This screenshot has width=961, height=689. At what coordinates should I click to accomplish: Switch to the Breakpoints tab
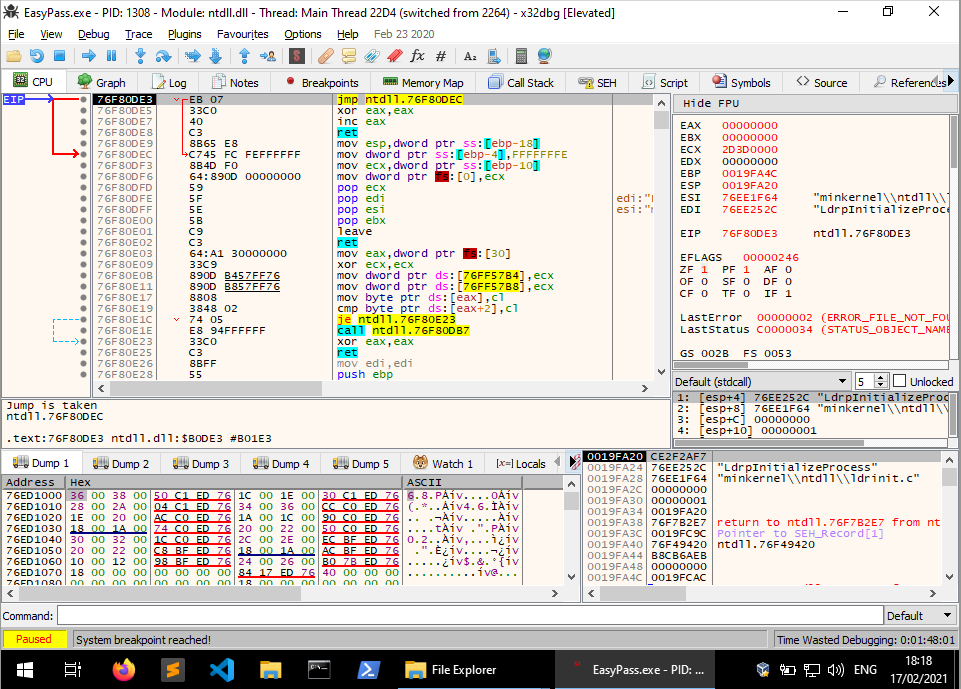pyautogui.click(x=322, y=82)
